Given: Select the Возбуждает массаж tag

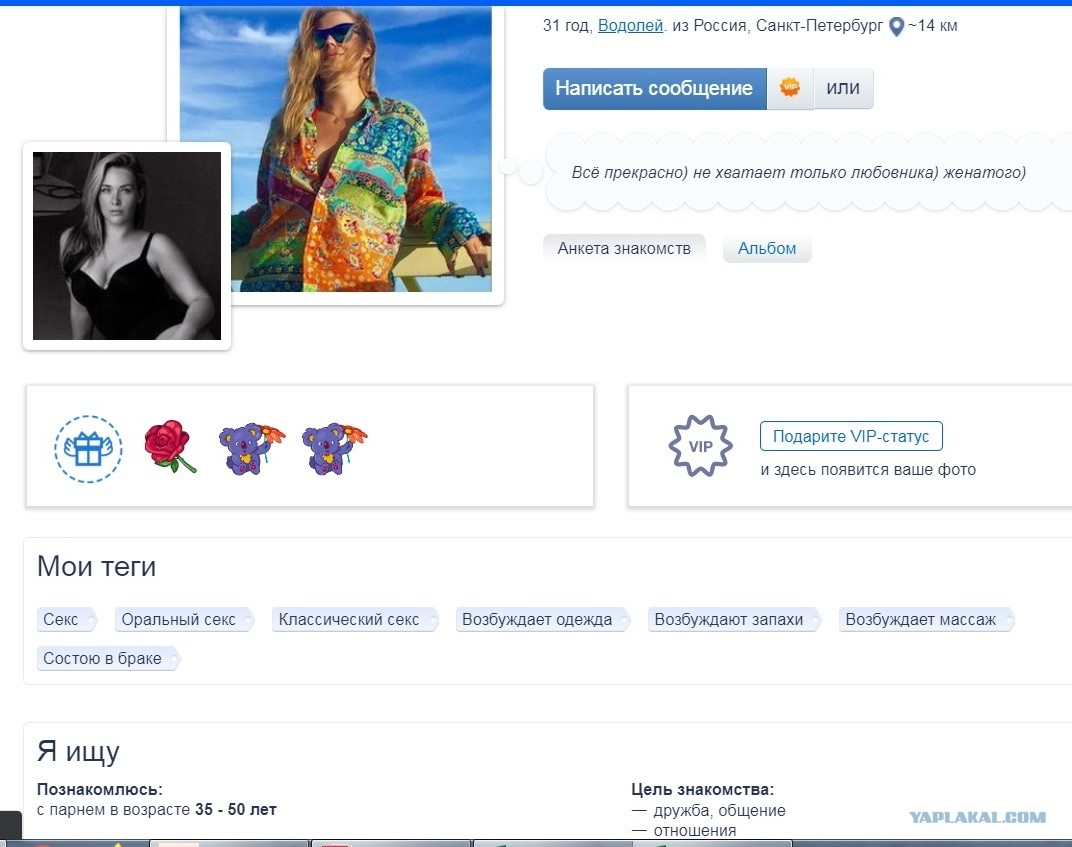Looking at the screenshot, I should [926, 619].
